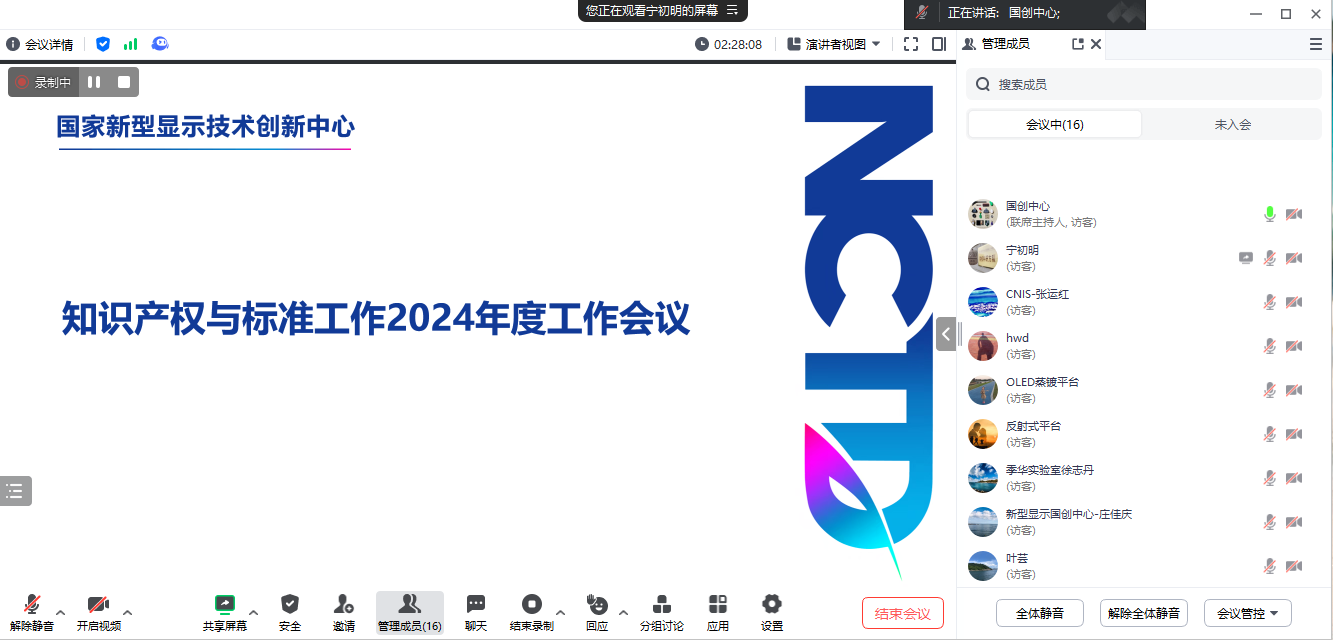Open the hamburger menu above member panel
This screenshot has width=1333, height=640.
[x=1316, y=44]
